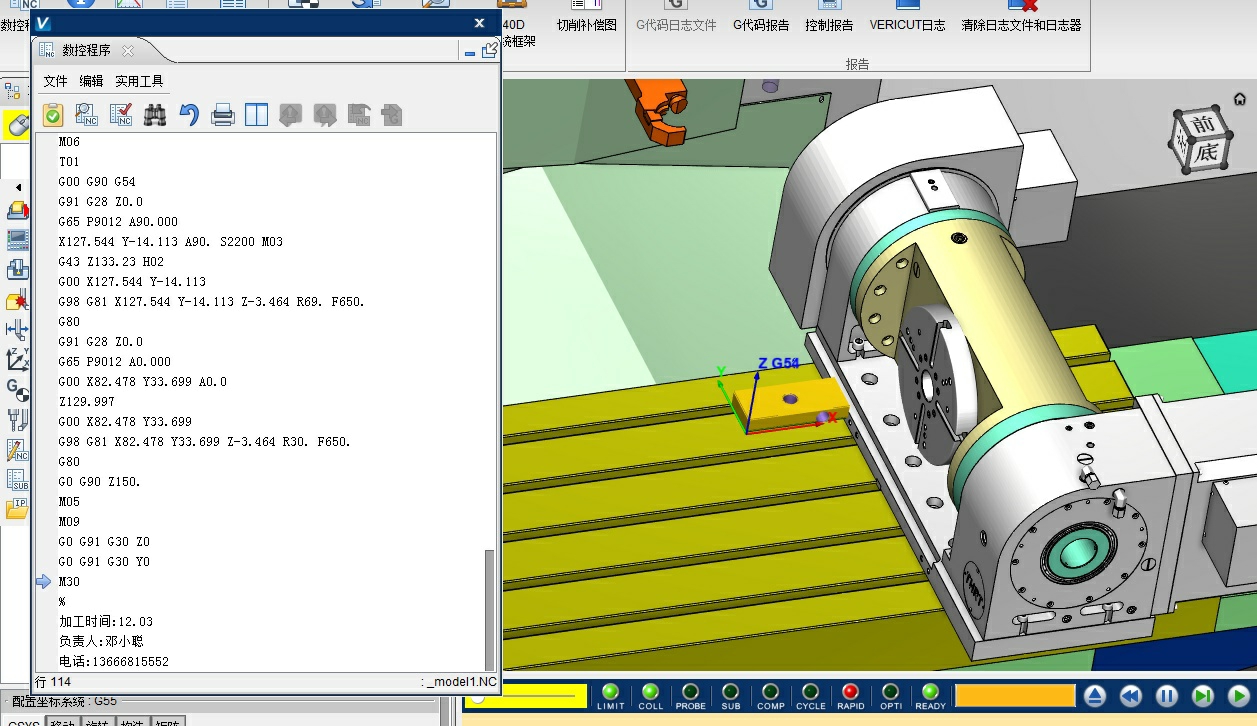Screen dimensions: 1257x726
Task: Collapse the left sidebar with black arrow
Action: coord(18,187)
